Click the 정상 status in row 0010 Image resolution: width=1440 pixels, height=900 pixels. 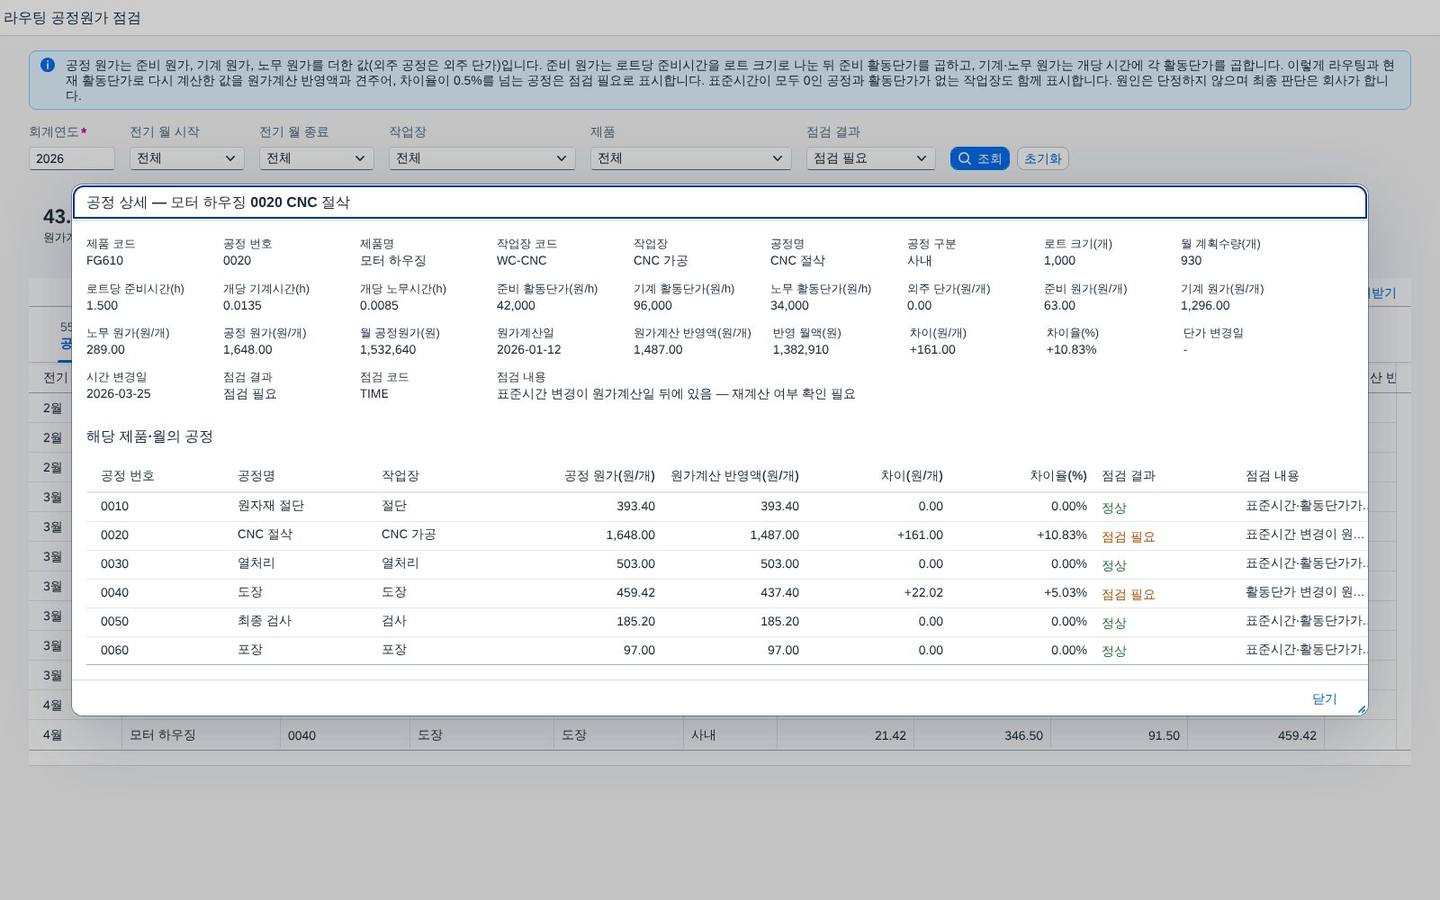point(1114,508)
